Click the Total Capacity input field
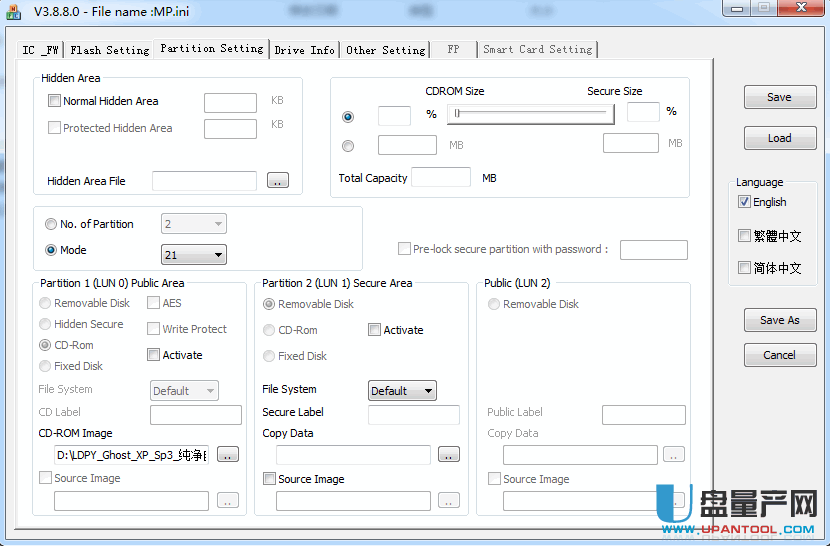 pos(440,178)
